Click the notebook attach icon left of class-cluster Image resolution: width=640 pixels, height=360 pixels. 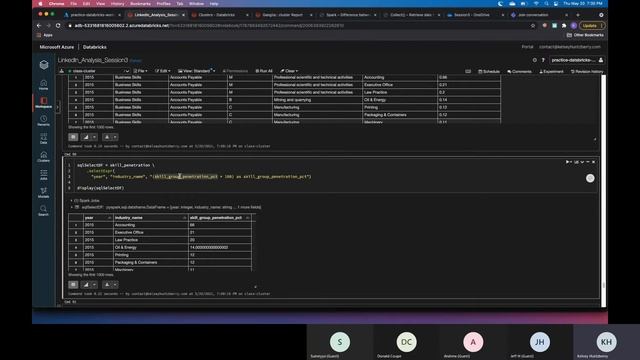point(62,71)
